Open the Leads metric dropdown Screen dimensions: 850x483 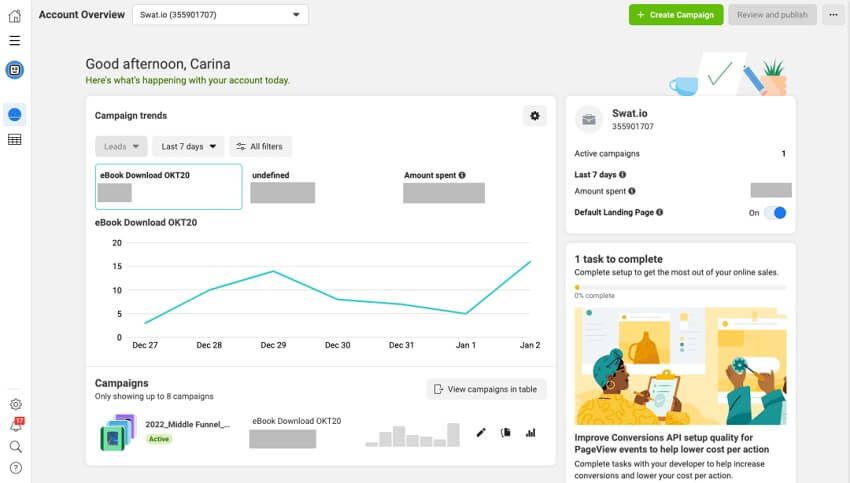[x=121, y=147]
